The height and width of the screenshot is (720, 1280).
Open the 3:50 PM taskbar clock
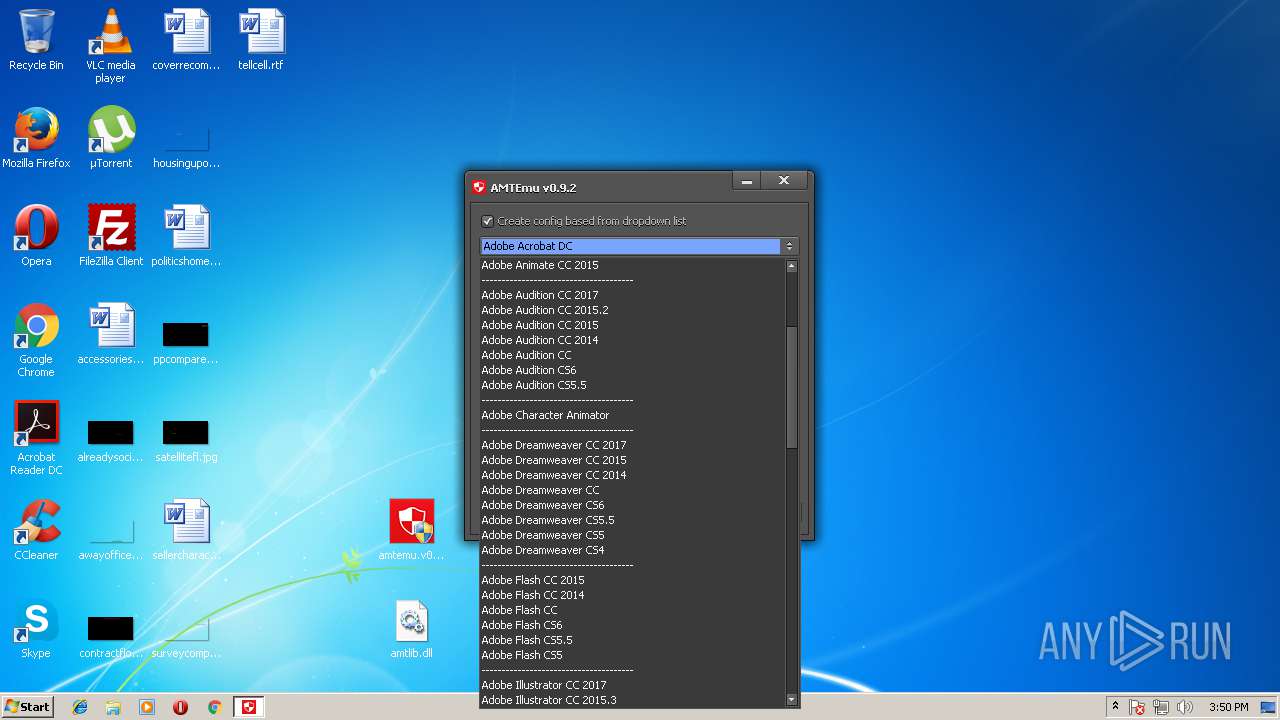(x=1228, y=707)
